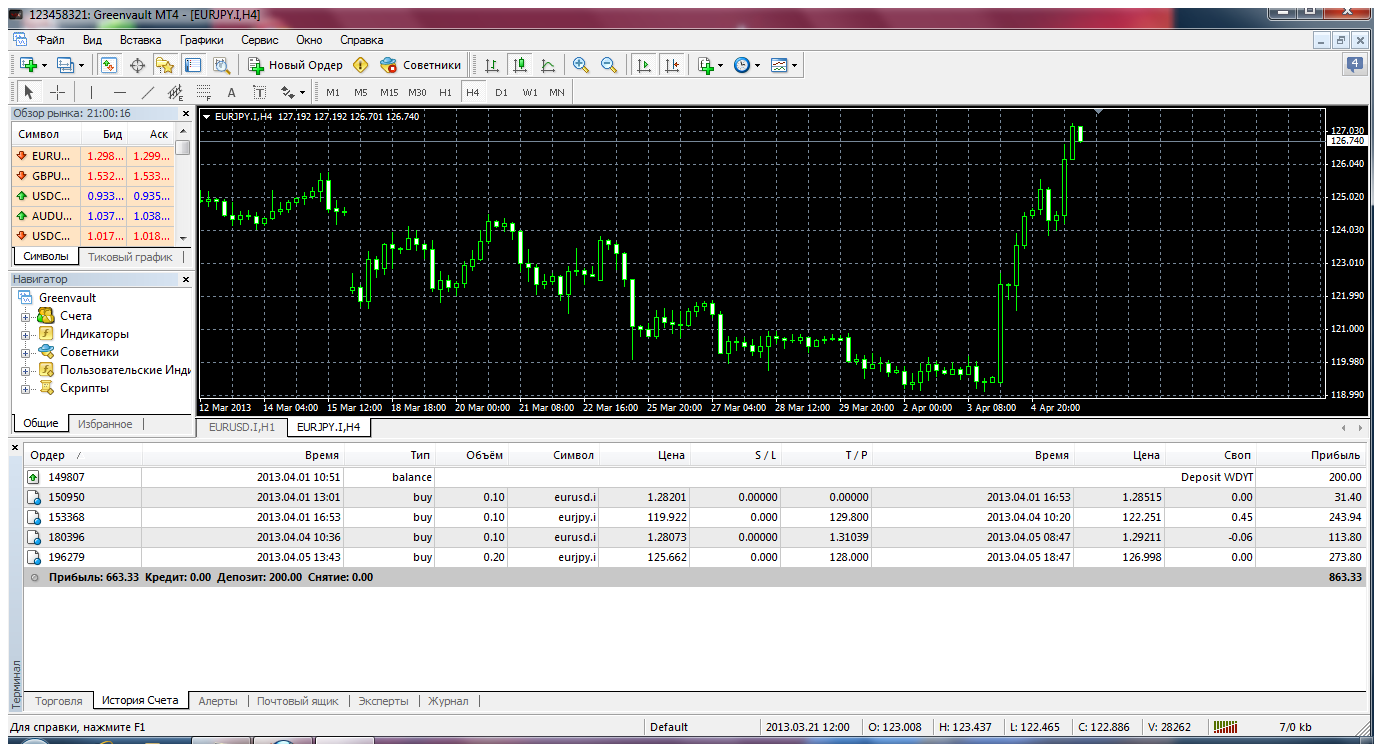1378x744 pixels.
Task: Expand the Советники tree node
Action: 26,352
